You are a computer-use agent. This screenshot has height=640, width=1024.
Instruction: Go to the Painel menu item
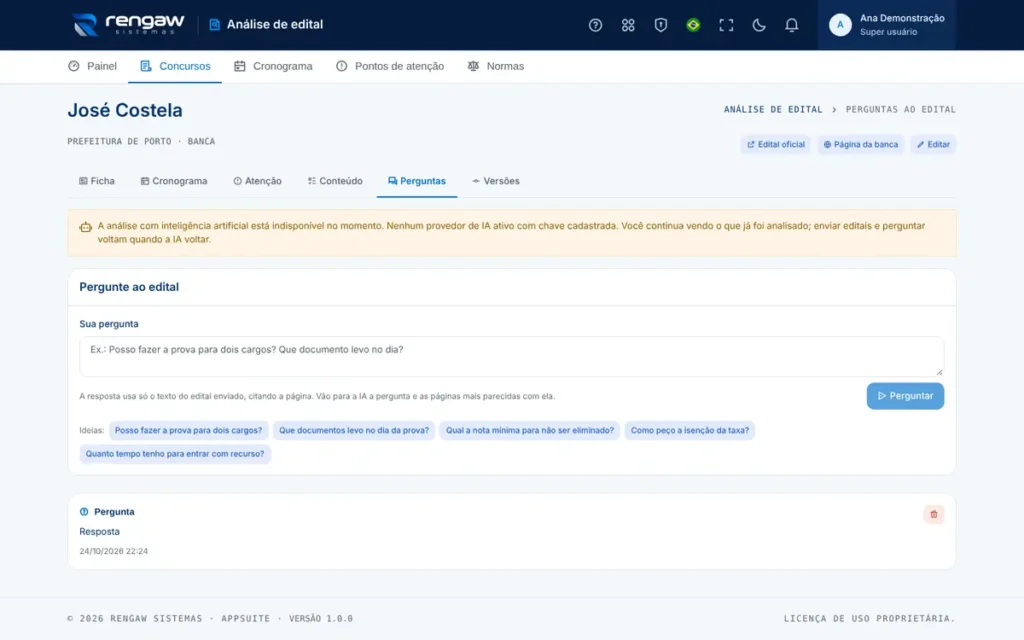click(x=92, y=66)
